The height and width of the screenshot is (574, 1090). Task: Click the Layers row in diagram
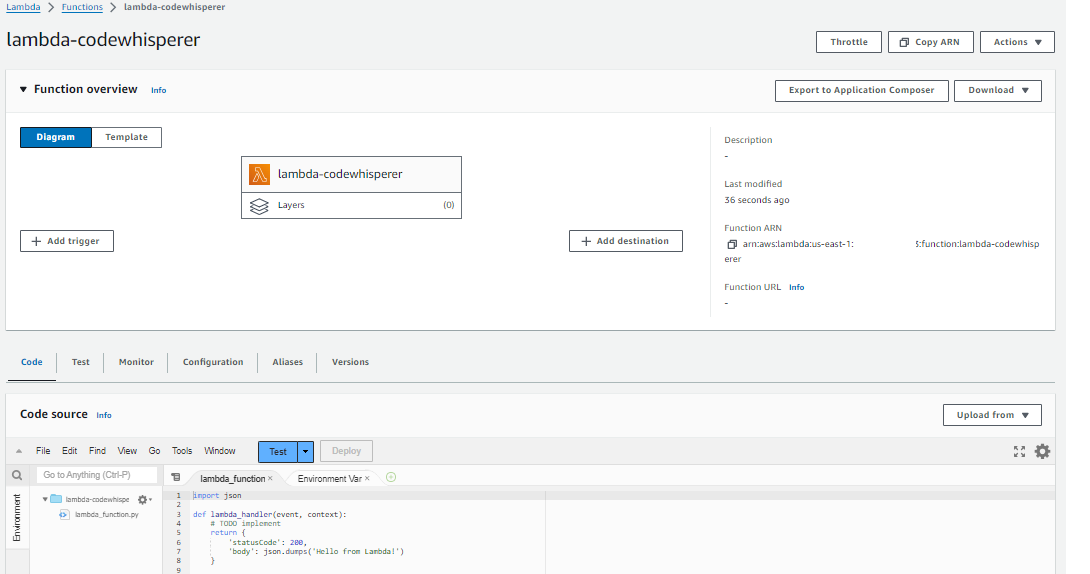(x=352, y=206)
